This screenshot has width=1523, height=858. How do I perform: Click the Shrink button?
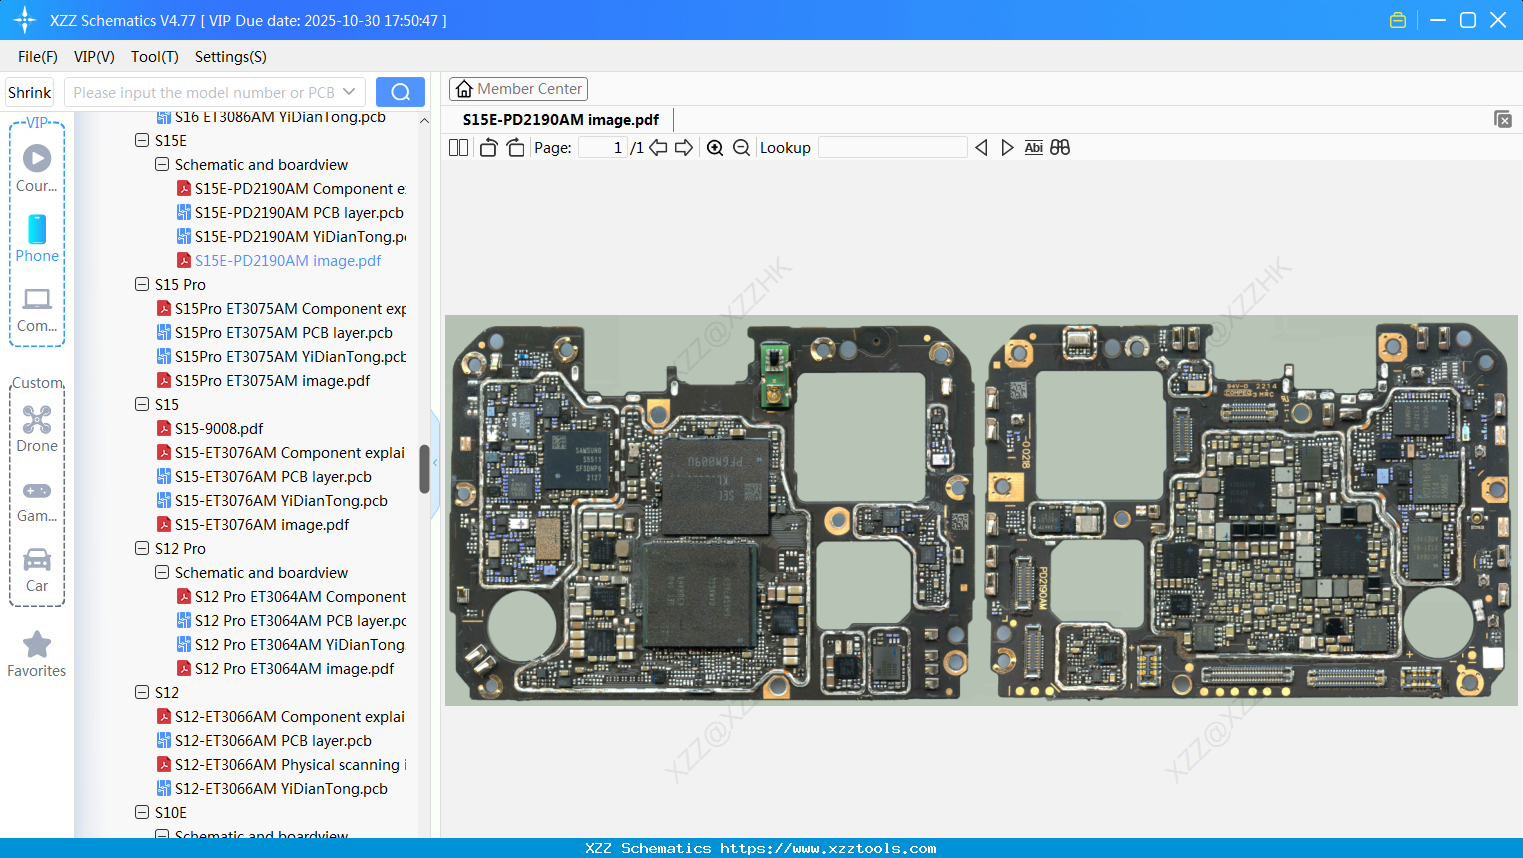point(29,91)
